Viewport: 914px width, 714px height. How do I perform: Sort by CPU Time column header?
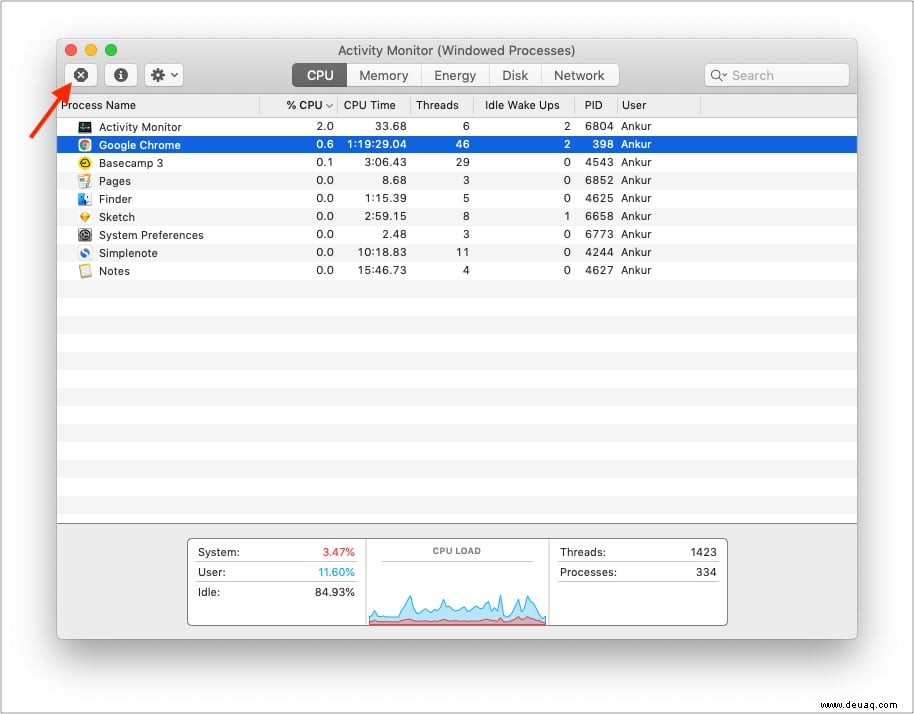click(374, 105)
